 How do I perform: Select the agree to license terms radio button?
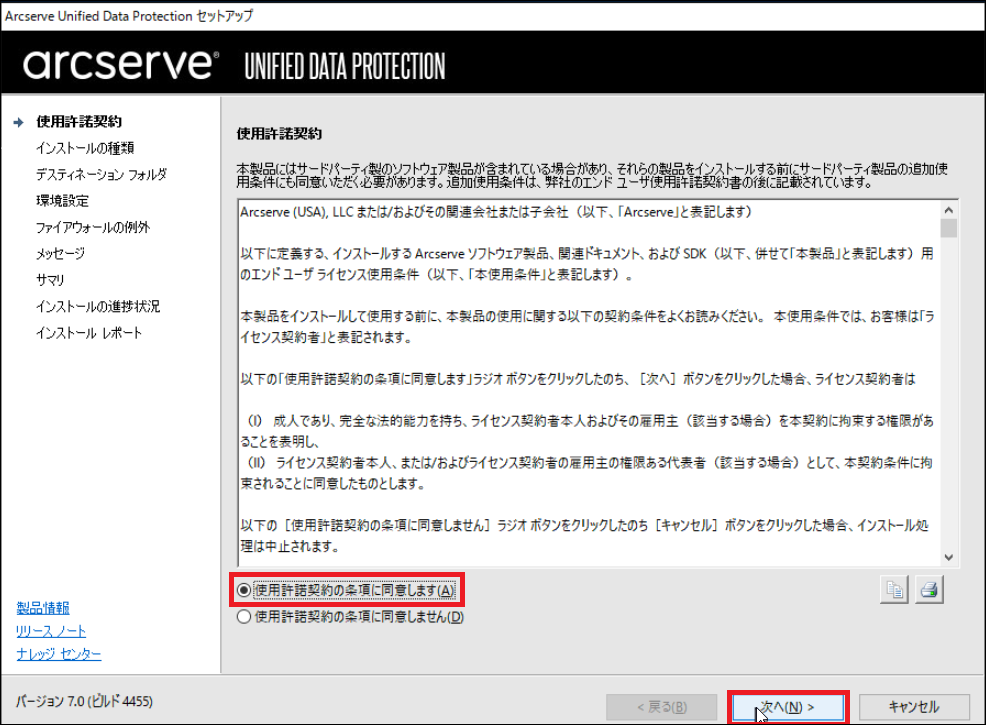click(x=244, y=590)
